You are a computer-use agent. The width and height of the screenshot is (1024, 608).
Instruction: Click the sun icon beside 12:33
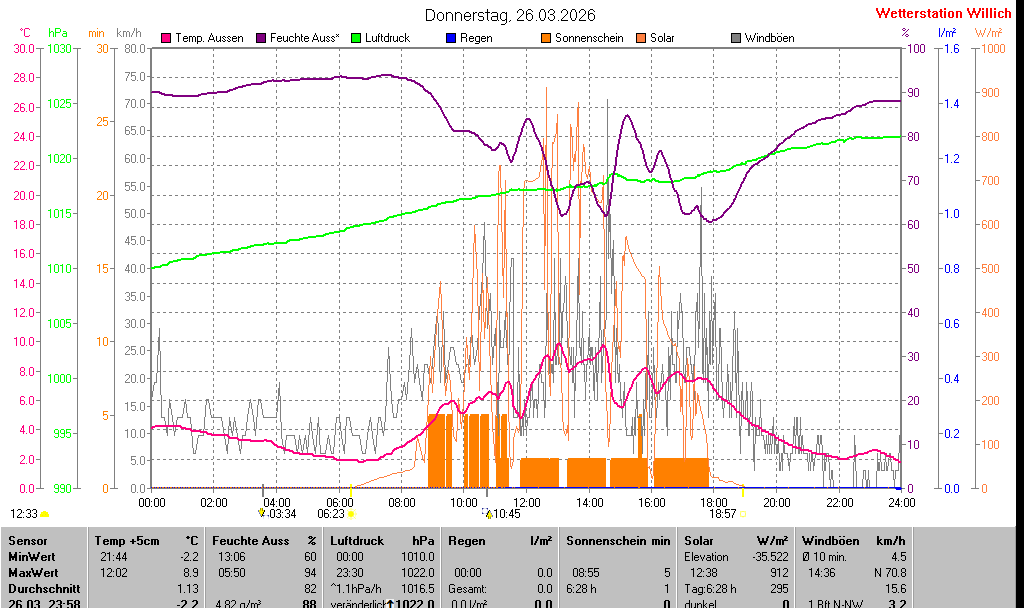click(x=45, y=513)
